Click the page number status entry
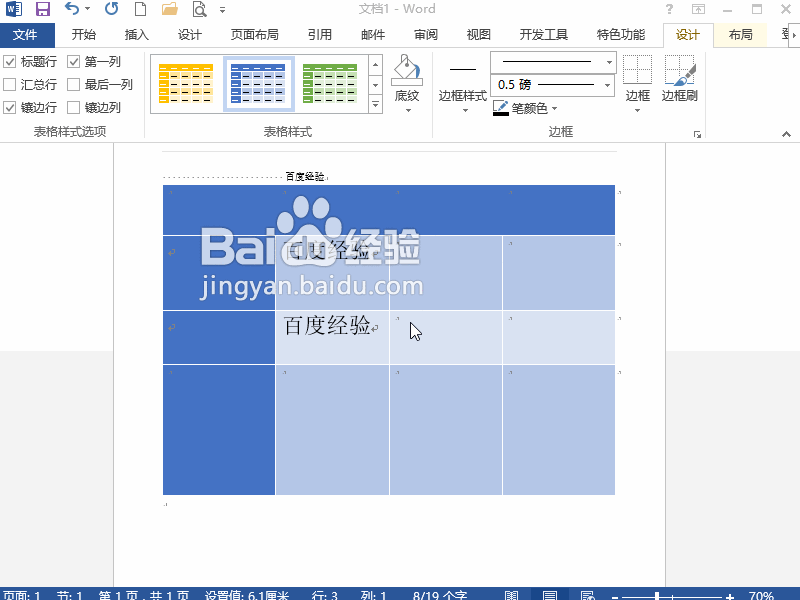Image resolution: width=800 pixels, height=600 pixels. tap(143, 595)
